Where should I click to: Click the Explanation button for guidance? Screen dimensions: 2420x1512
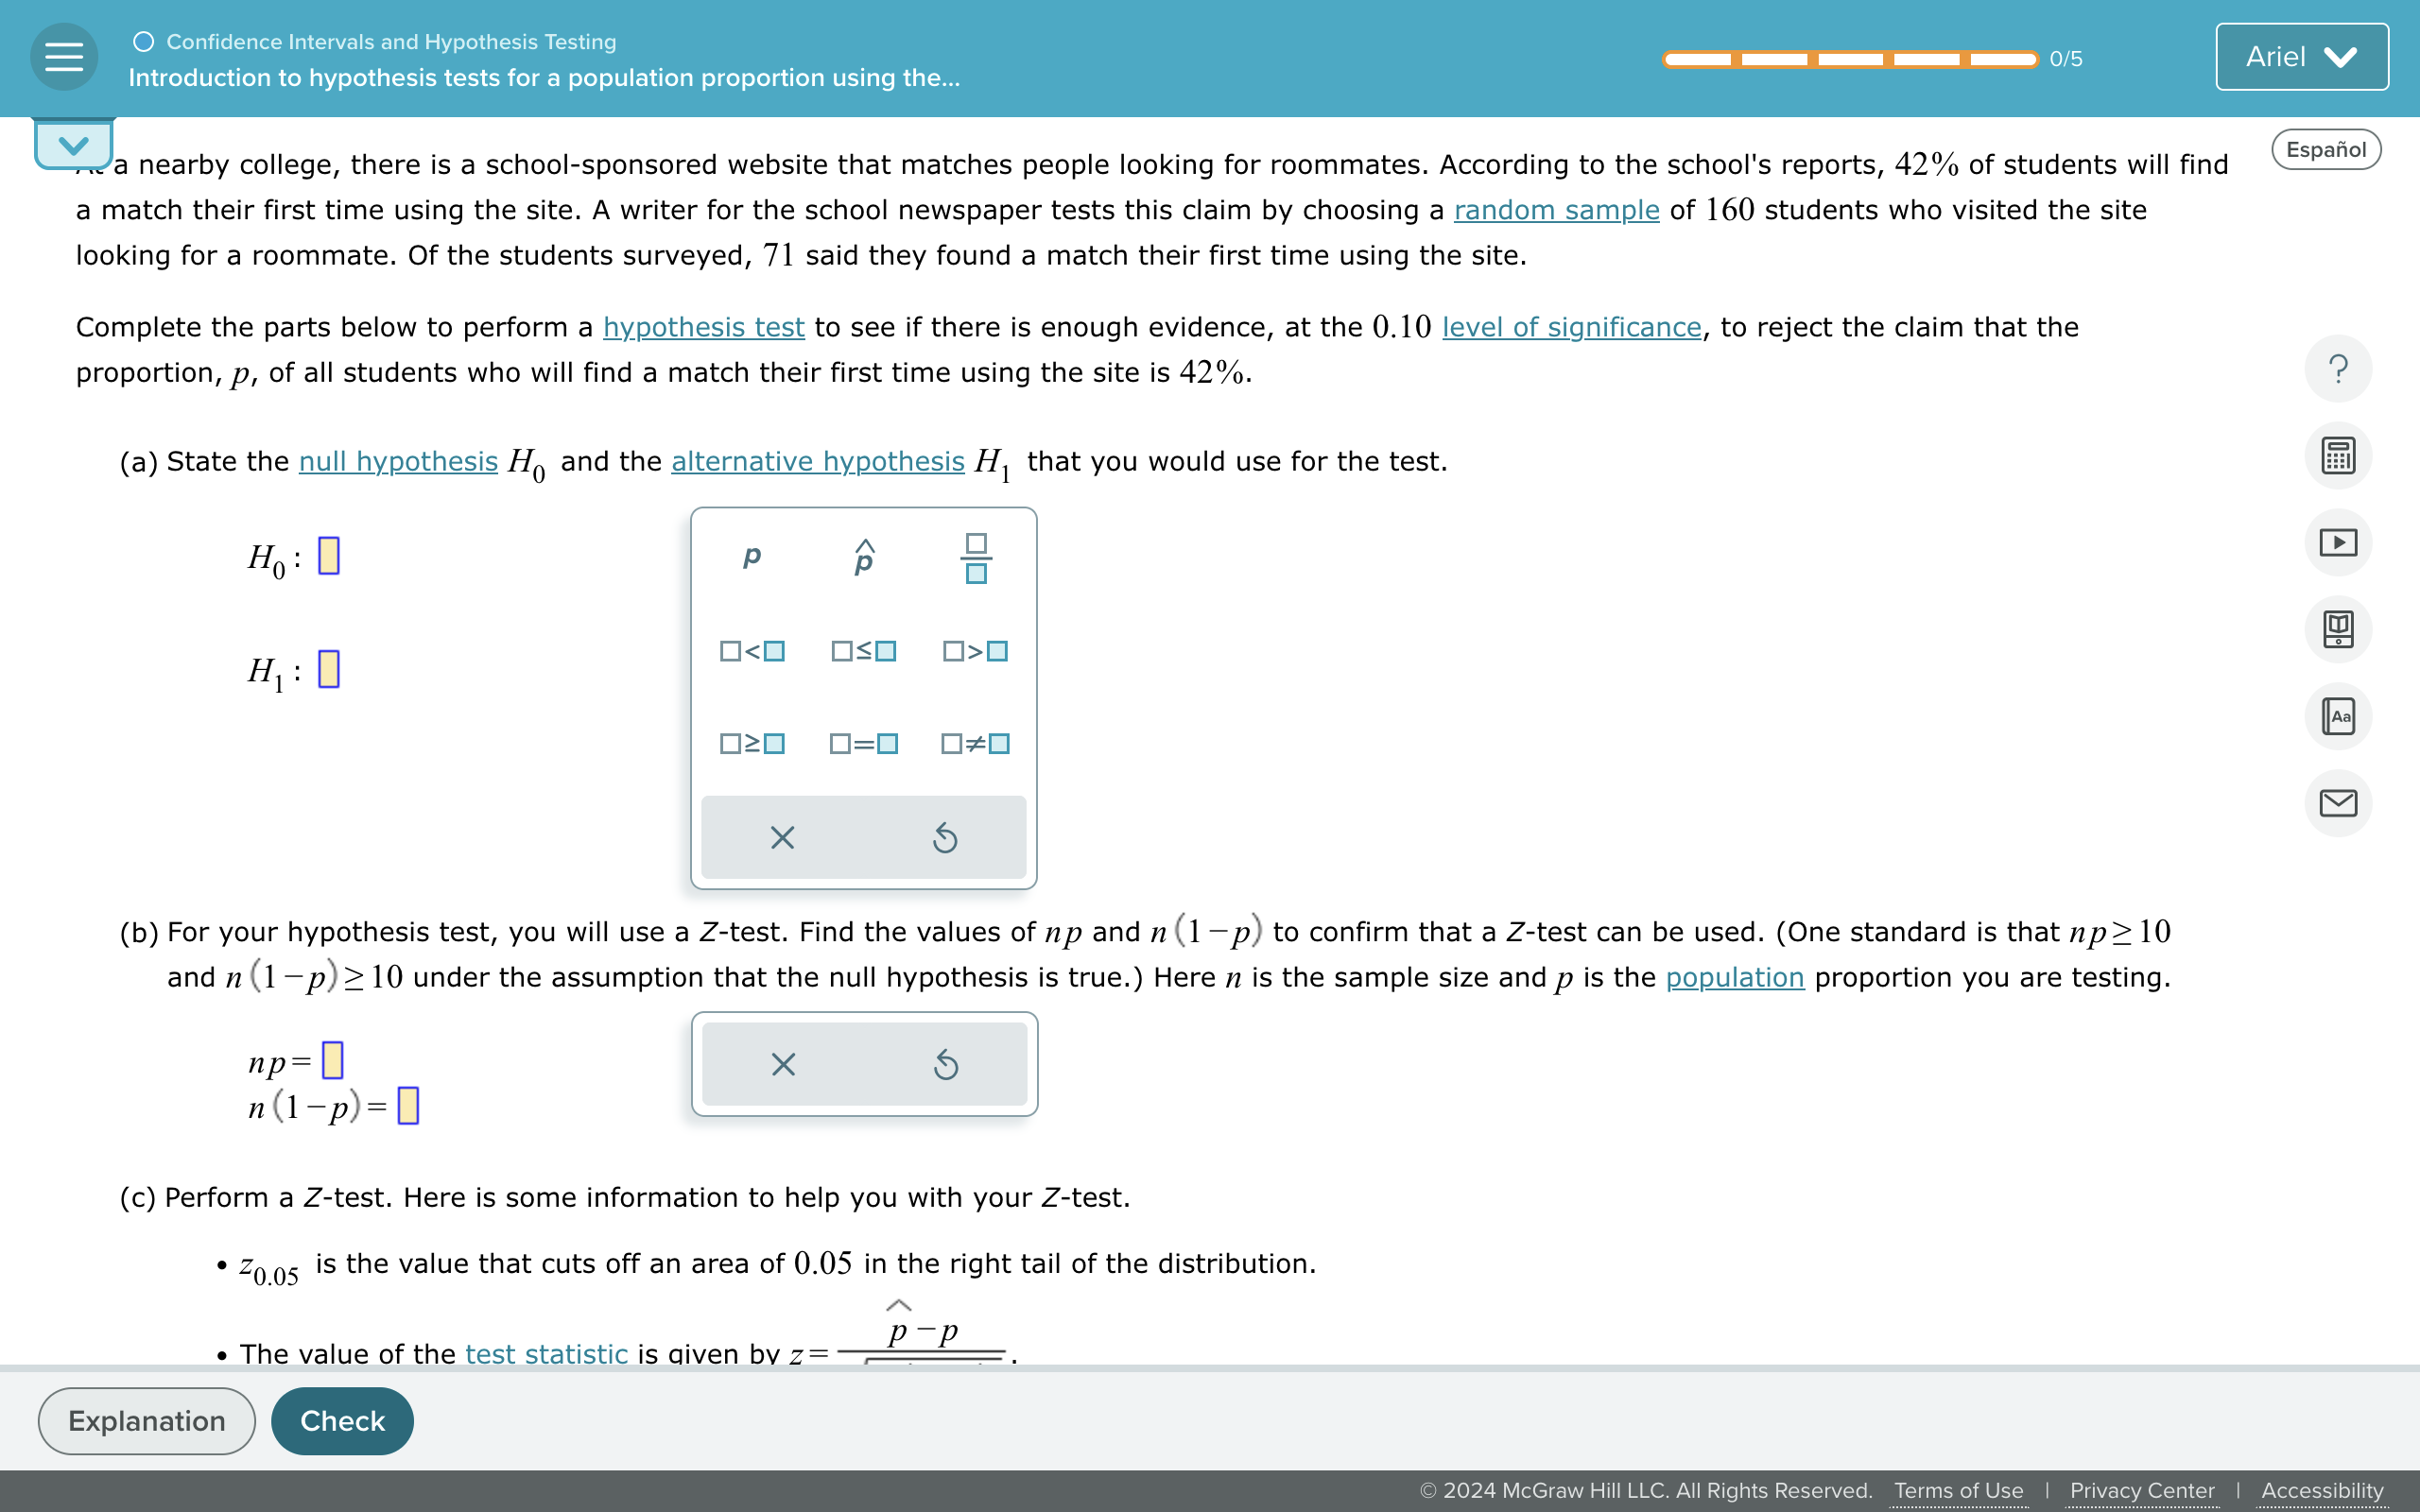coord(148,1419)
